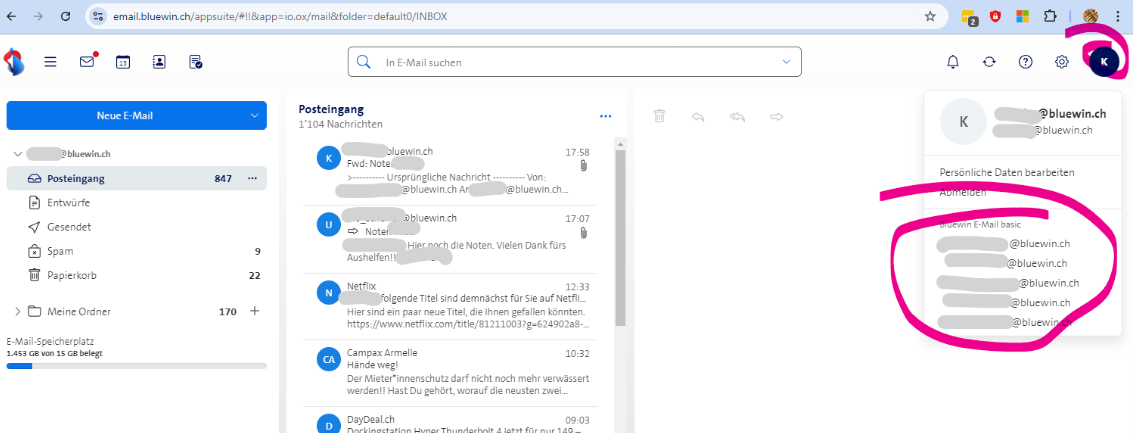
Task: Select Gesendet folder
Action: coord(137,227)
